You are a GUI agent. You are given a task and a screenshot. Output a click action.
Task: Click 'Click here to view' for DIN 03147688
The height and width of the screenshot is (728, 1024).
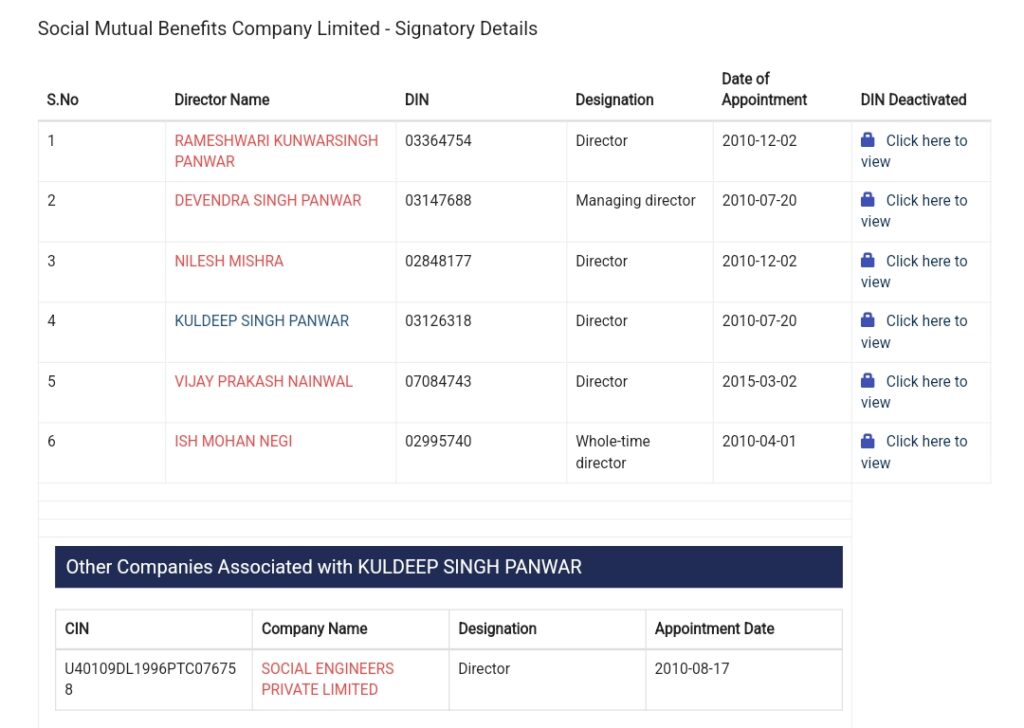[x=914, y=211]
